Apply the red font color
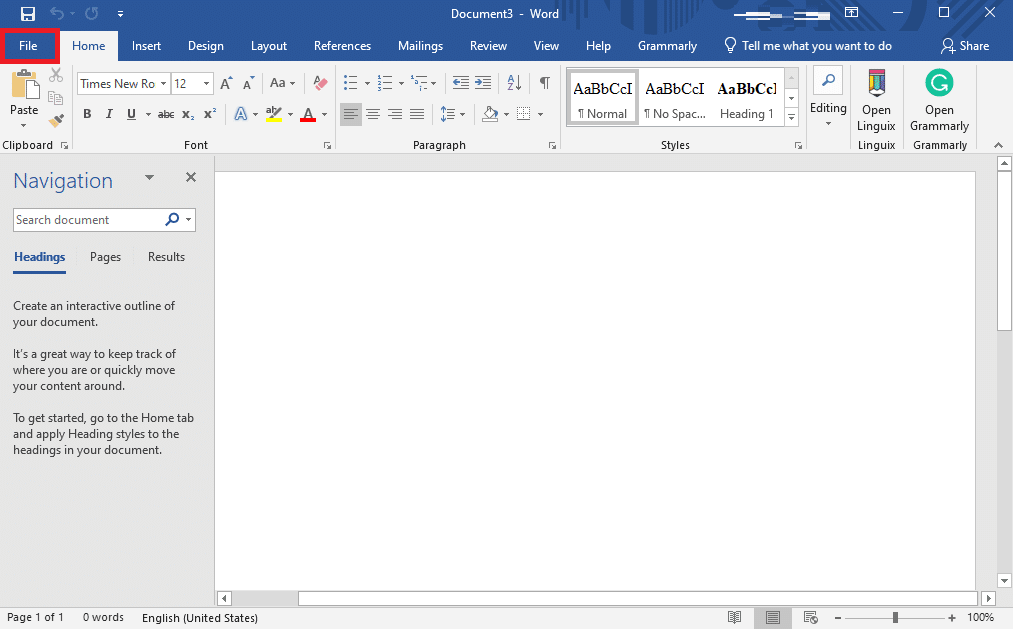This screenshot has height=629, width=1013. pos(308,114)
